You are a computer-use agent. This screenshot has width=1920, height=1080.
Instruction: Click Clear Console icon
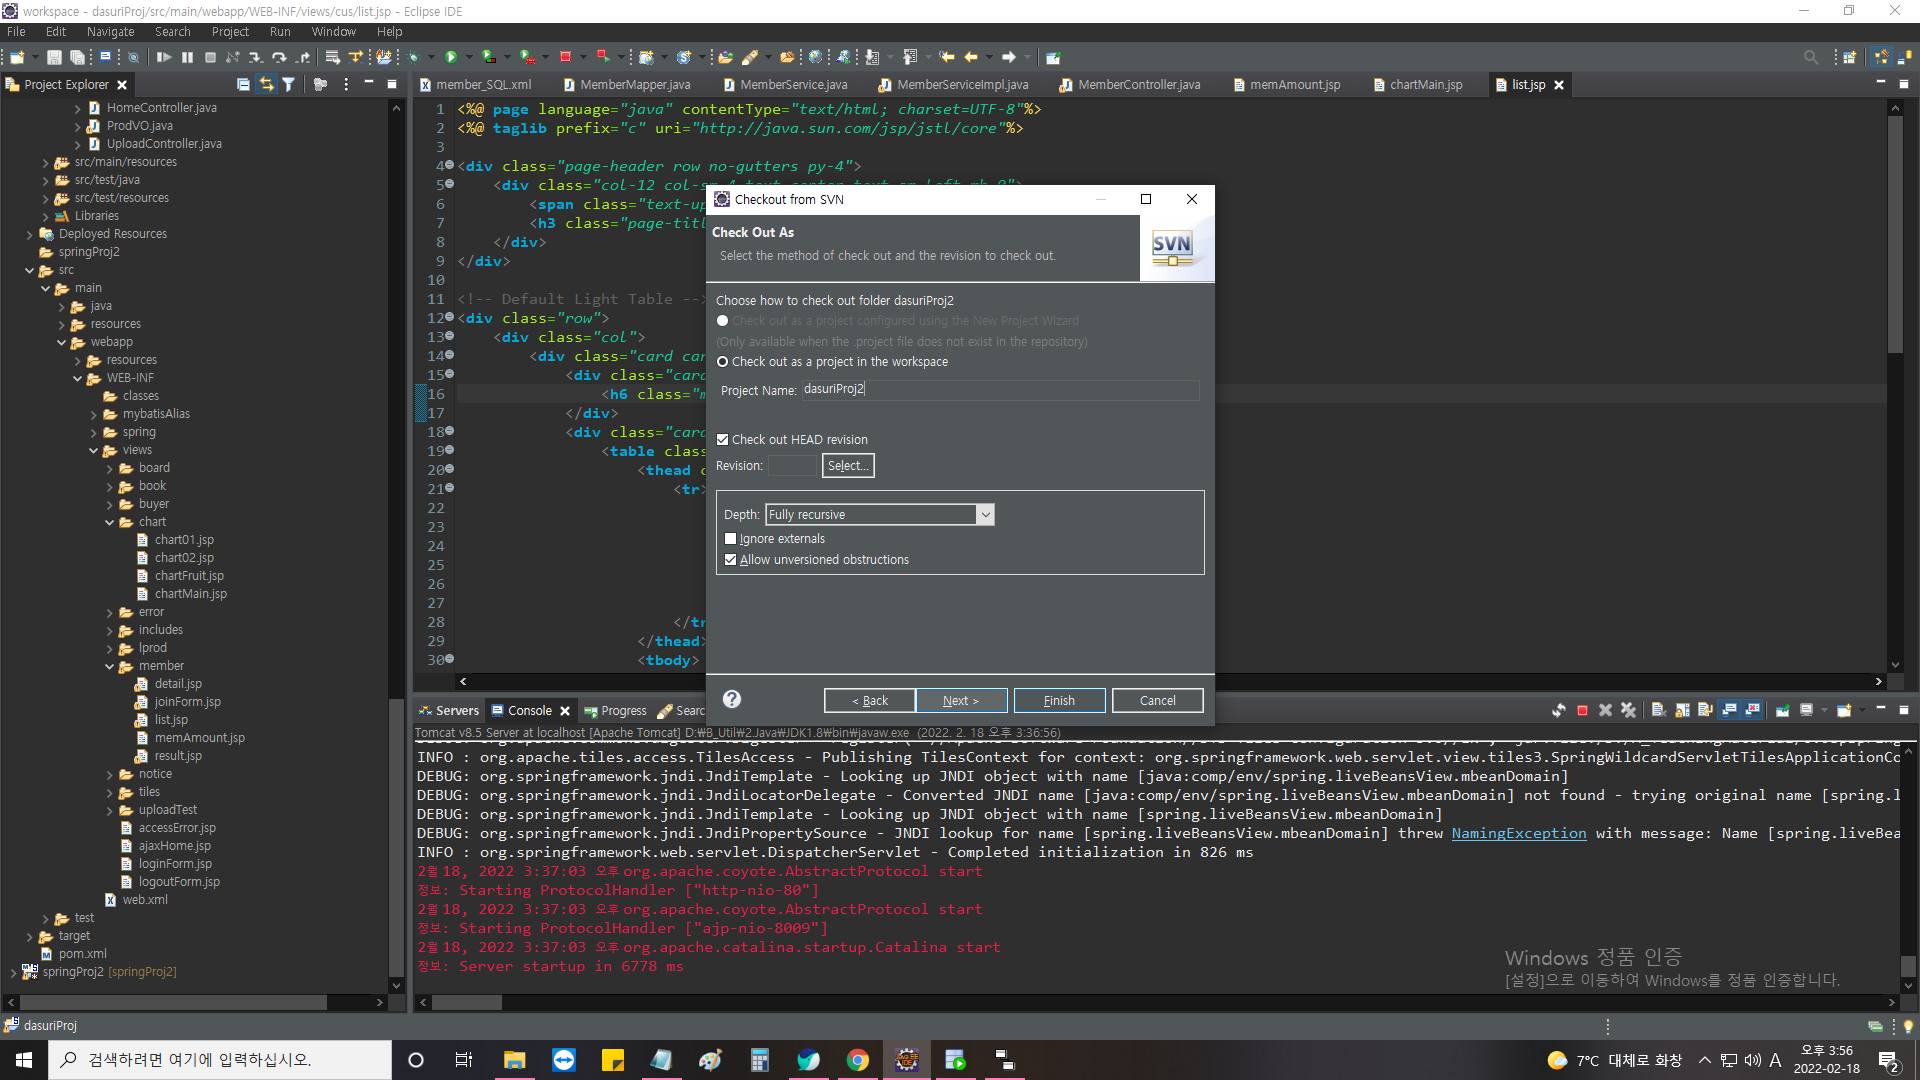tap(1658, 711)
